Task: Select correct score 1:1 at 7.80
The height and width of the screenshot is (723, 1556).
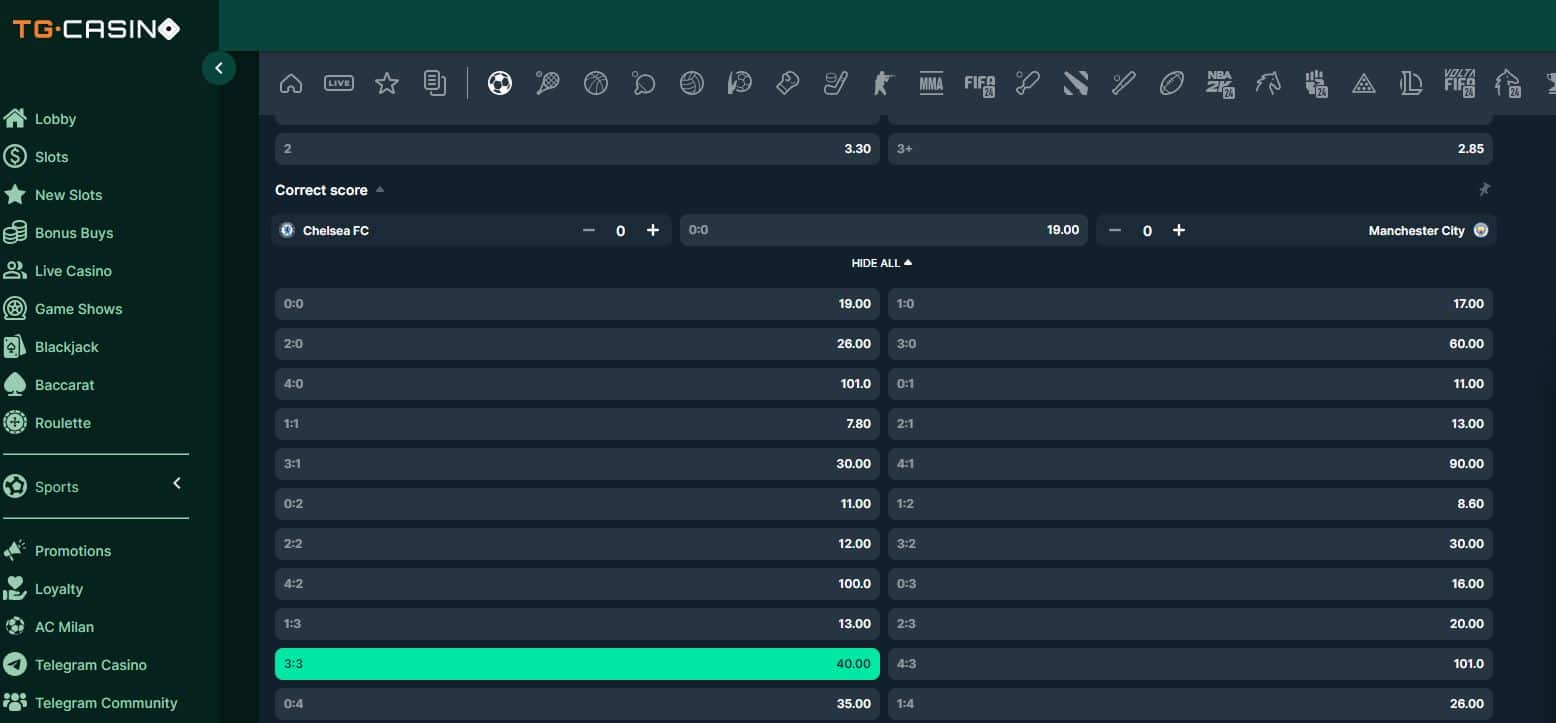Action: (577, 424)
